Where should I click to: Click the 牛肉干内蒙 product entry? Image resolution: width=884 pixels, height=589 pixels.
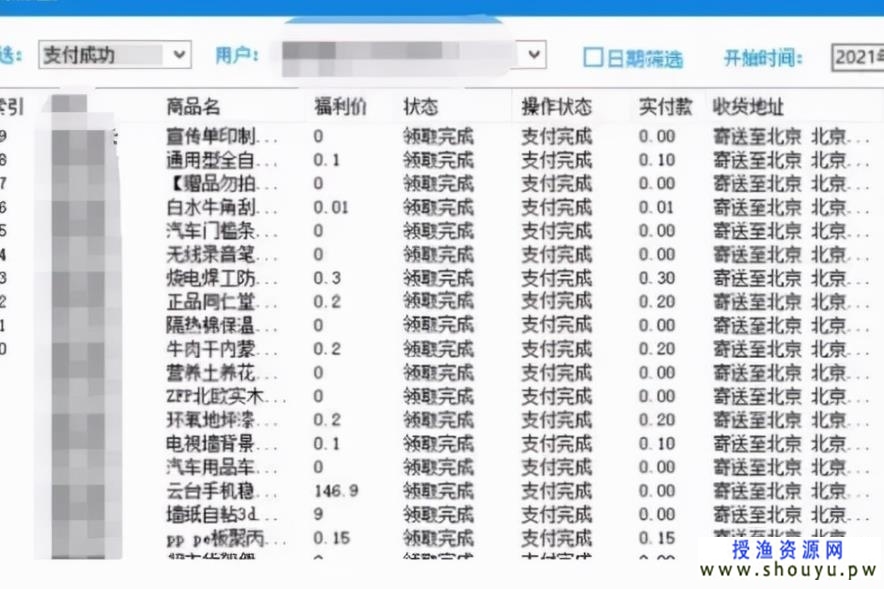(222, 349)
